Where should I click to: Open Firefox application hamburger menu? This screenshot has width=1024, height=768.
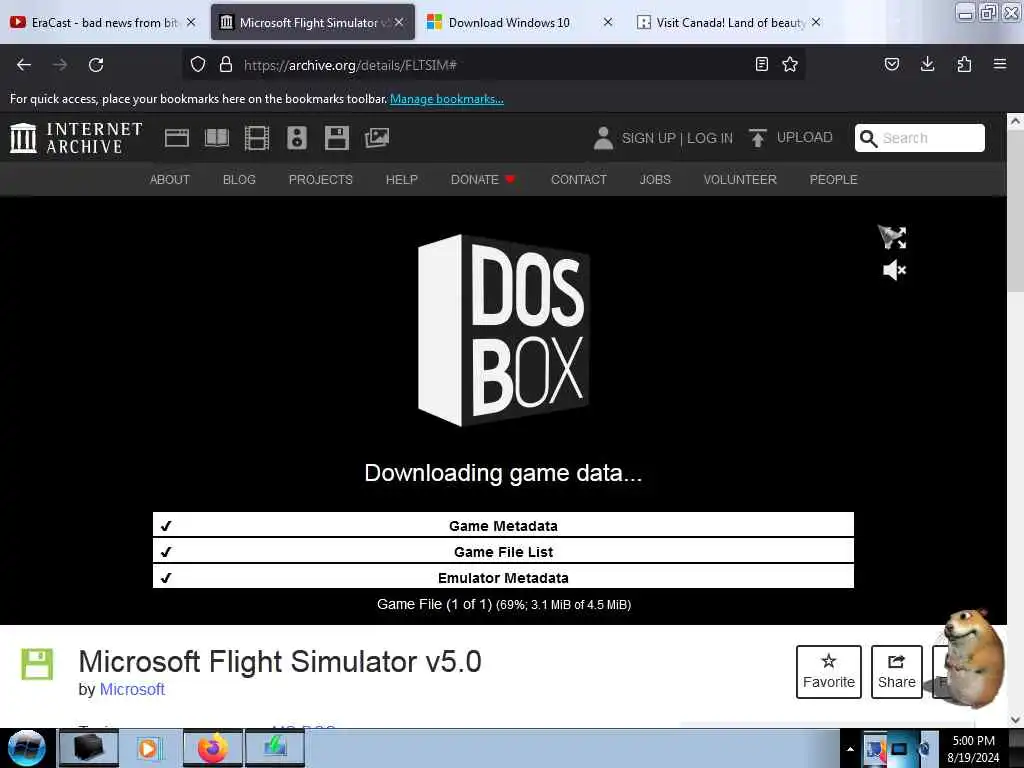1000,64
